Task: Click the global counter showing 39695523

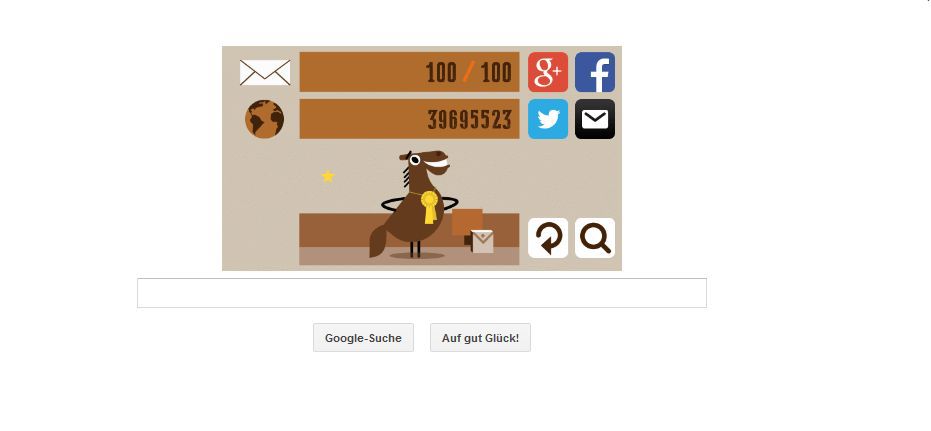Action: point(409,119)
